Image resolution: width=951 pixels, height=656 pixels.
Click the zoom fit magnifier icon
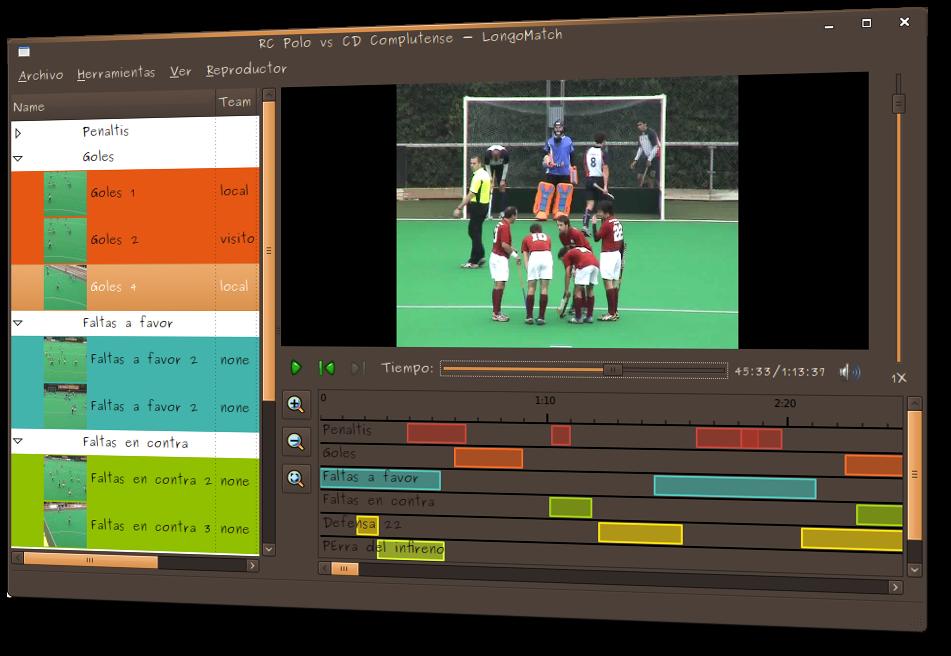[296, 478]
